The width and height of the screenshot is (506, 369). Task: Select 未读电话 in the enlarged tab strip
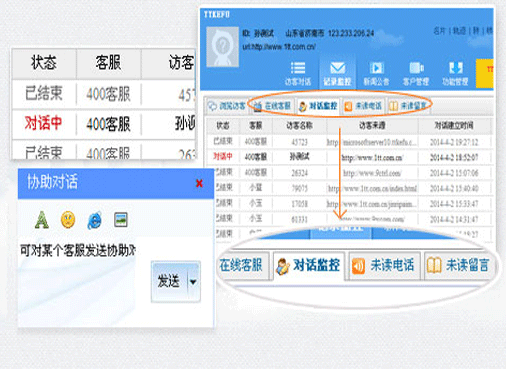pyautogui.click(x=384, y=266)
